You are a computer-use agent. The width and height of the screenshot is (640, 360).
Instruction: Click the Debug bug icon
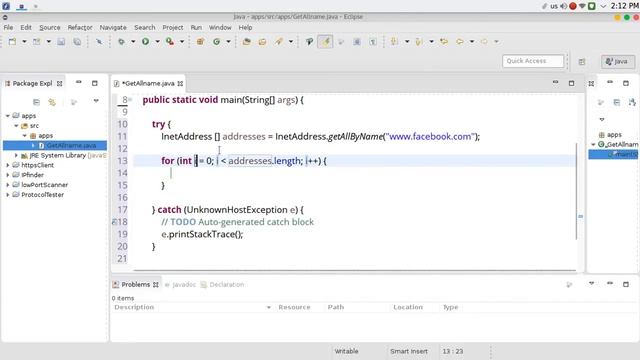[121, 42]
